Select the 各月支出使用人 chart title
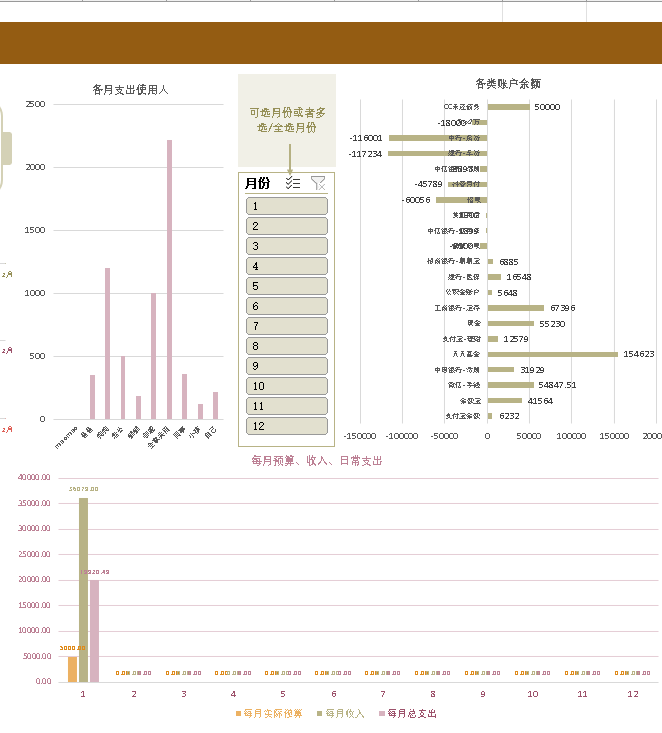662x733 pixels. pos(130,90)
